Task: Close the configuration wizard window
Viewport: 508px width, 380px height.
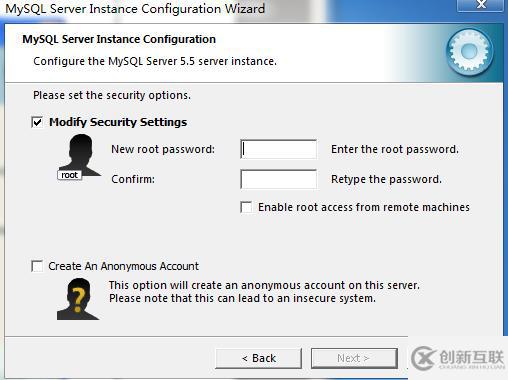Action: click(x=480, y=5)
